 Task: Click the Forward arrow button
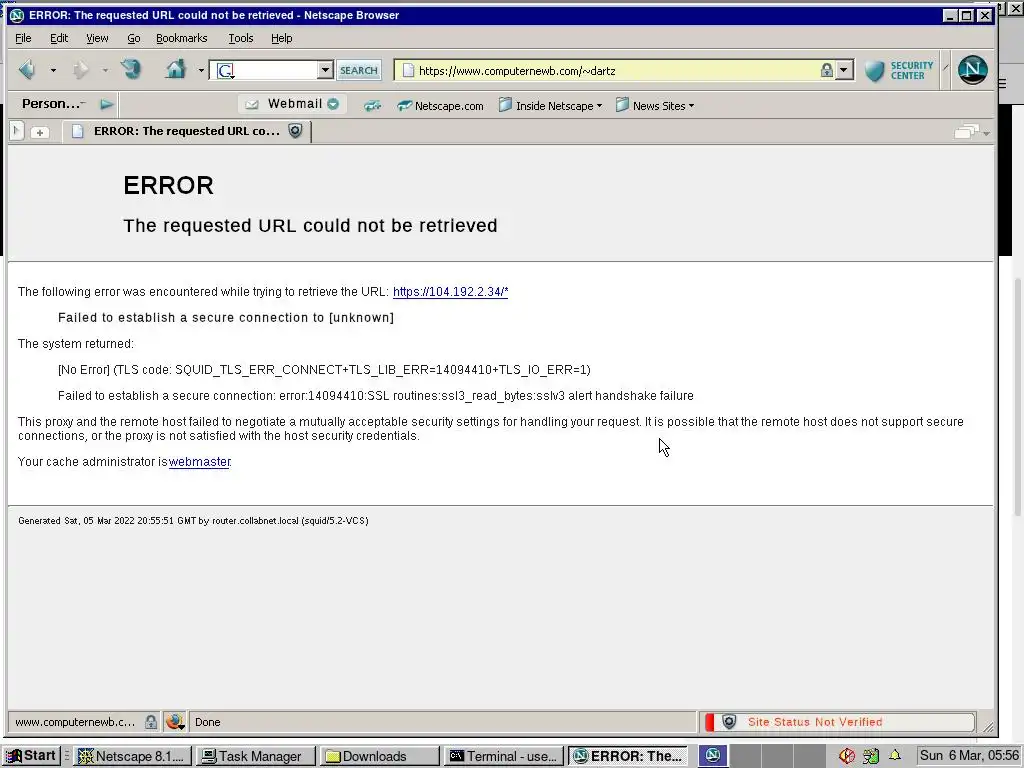coord(80,69)
